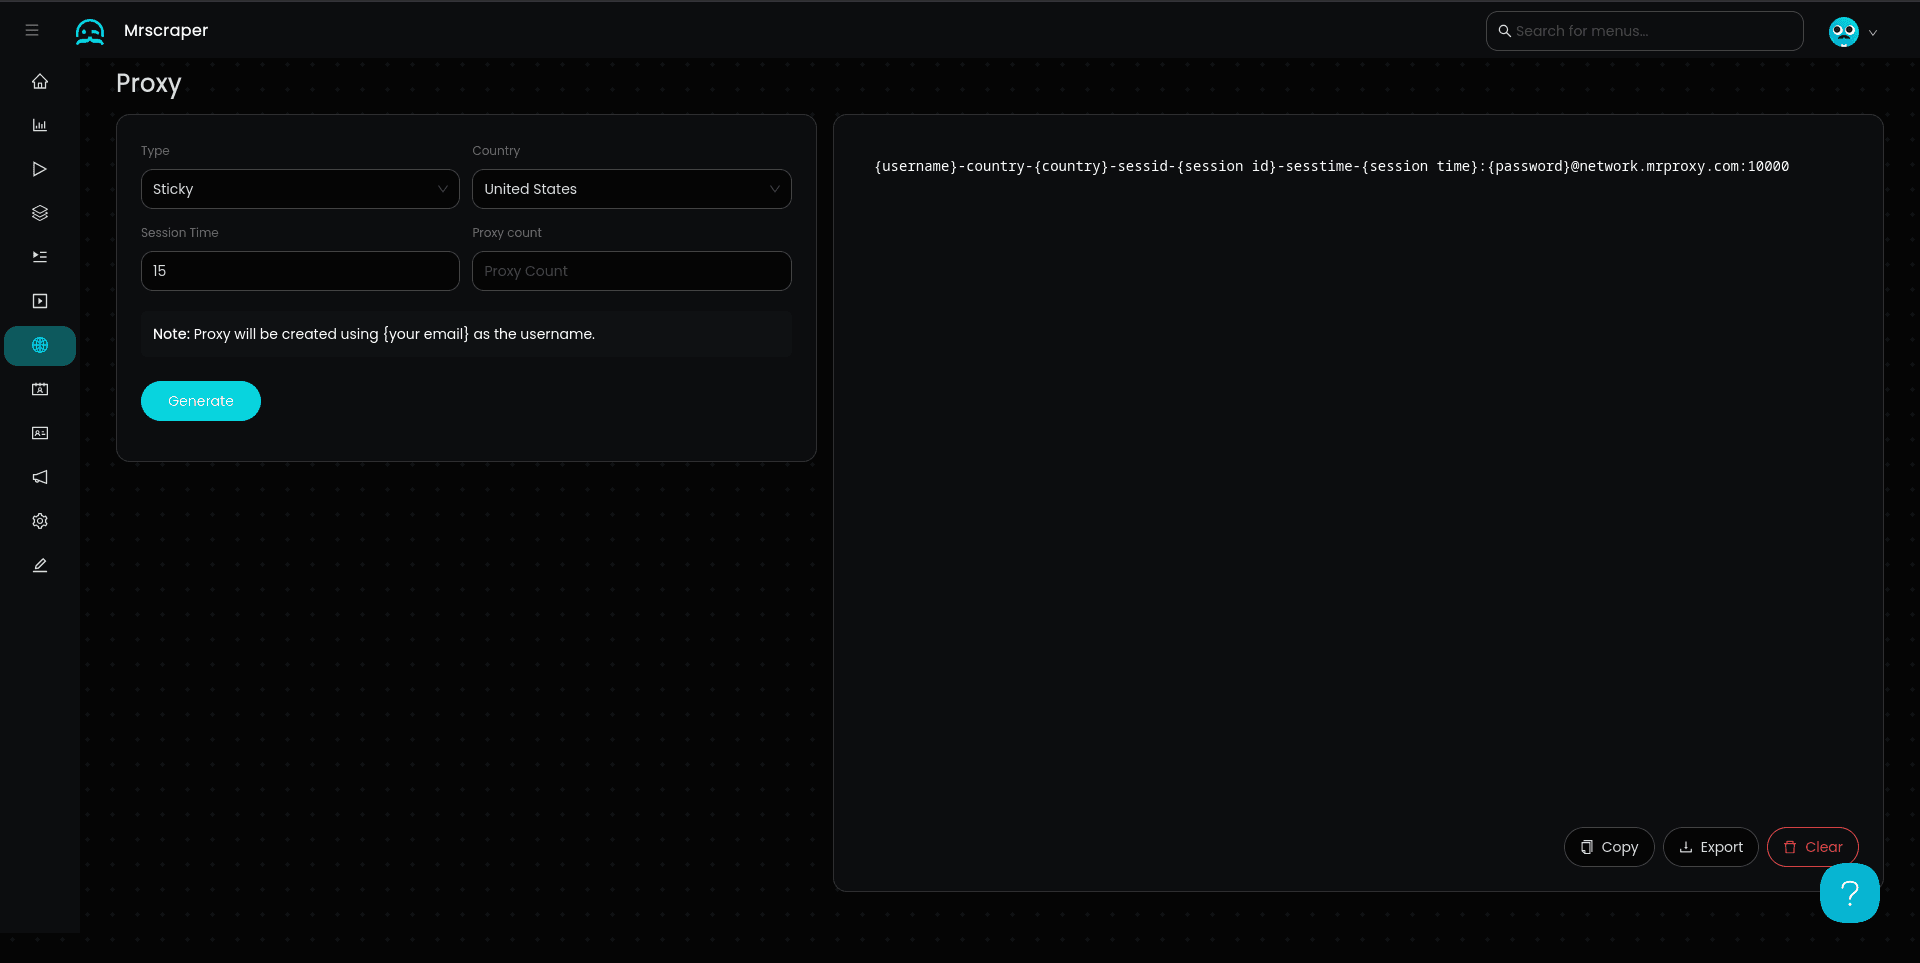Screen dimensions: 1920x963
Task: Select the run/play icon in the sidebar
Action: pos(40,169)
